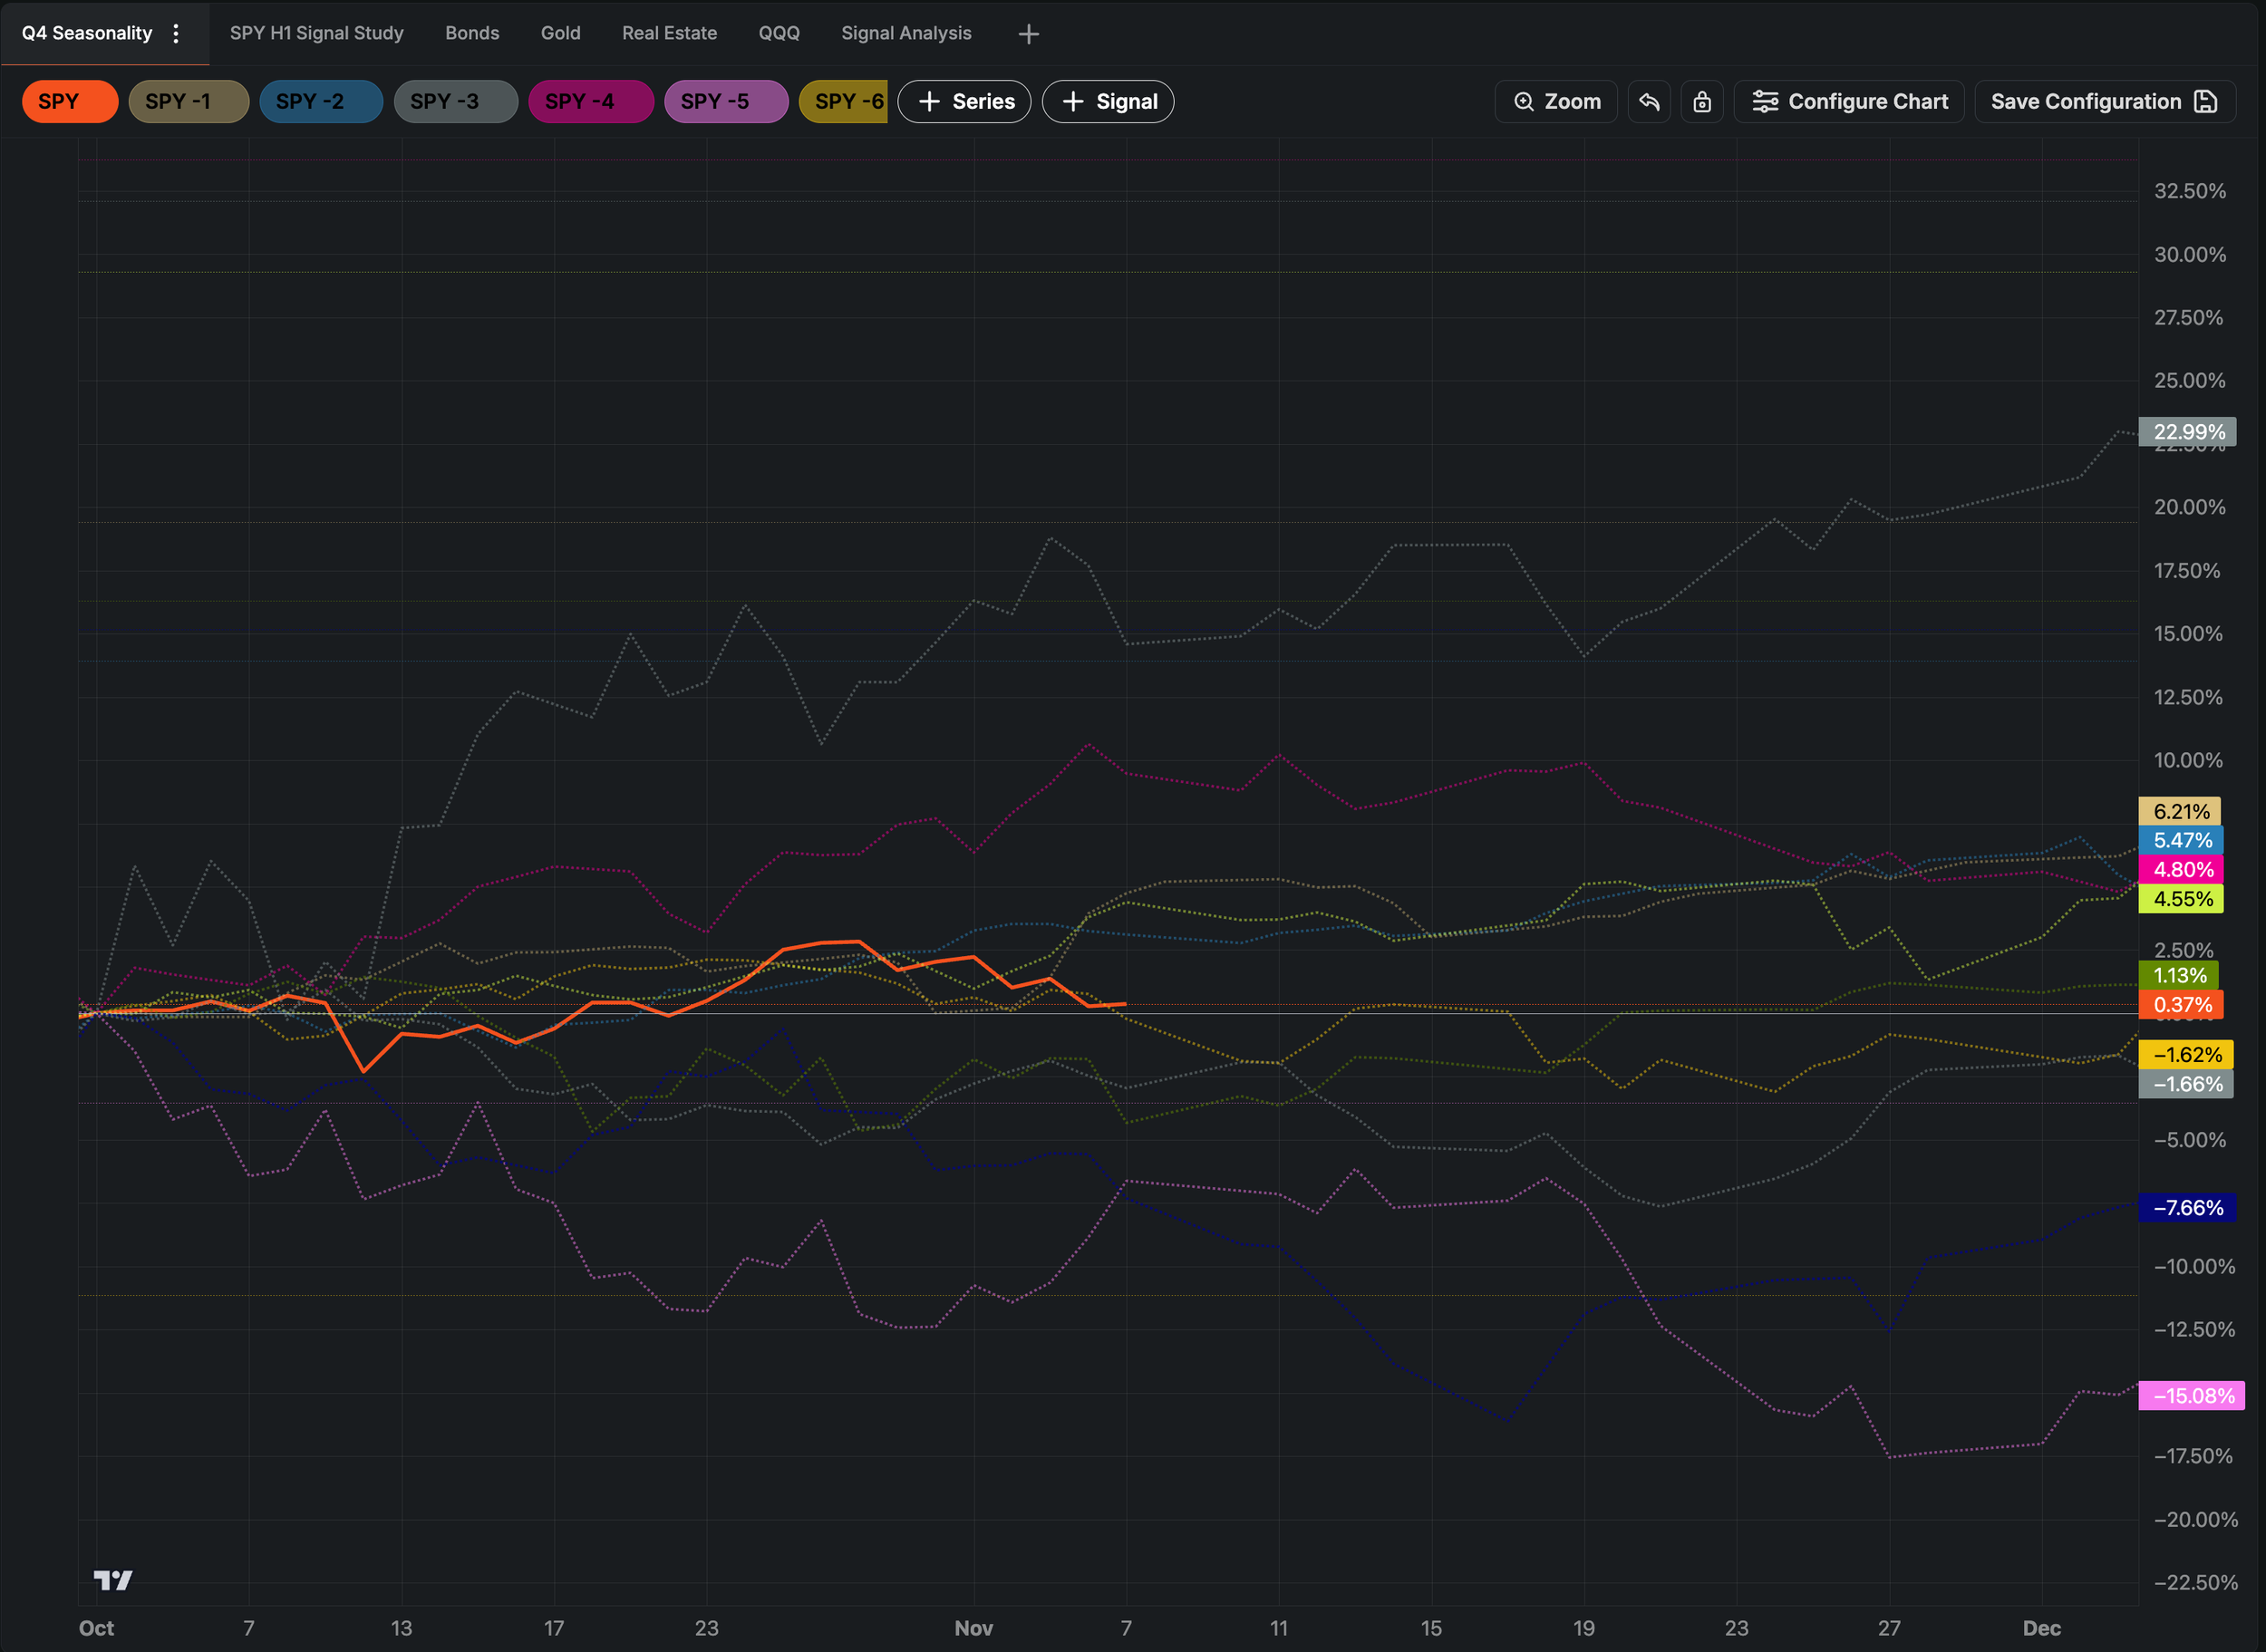Viewport: 2266px width, 1652px height.
Task: Open the Q4 Seasonality tab options menu
Action: point(176,33)
